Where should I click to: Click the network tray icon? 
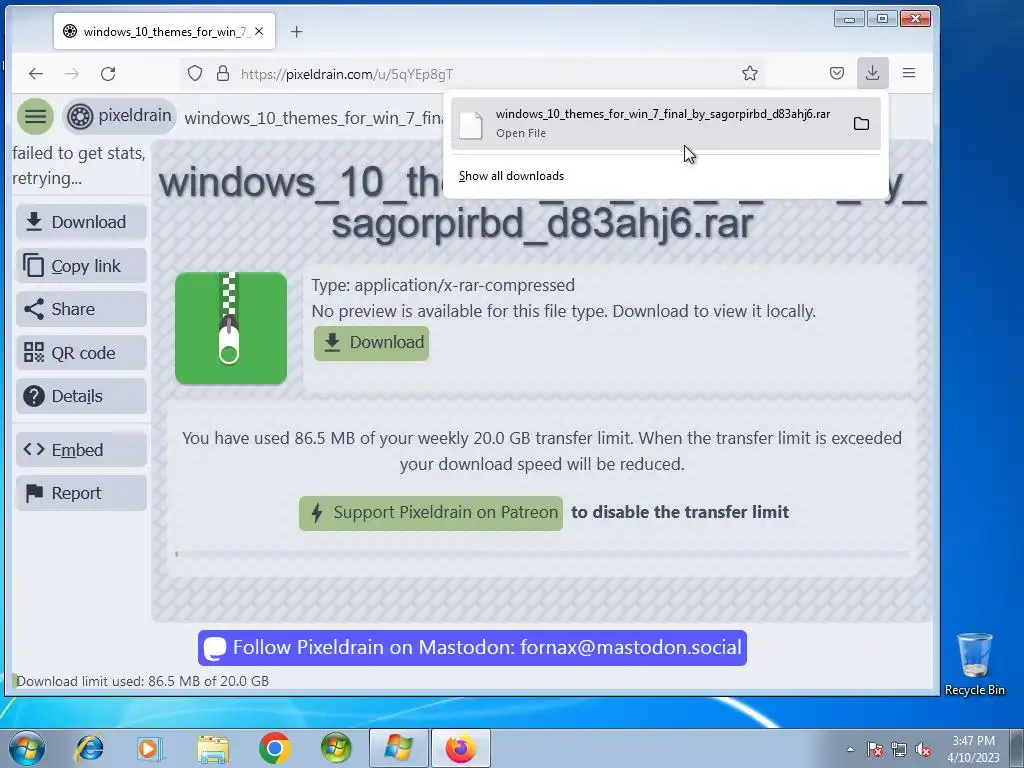click(x=899, y=750)
